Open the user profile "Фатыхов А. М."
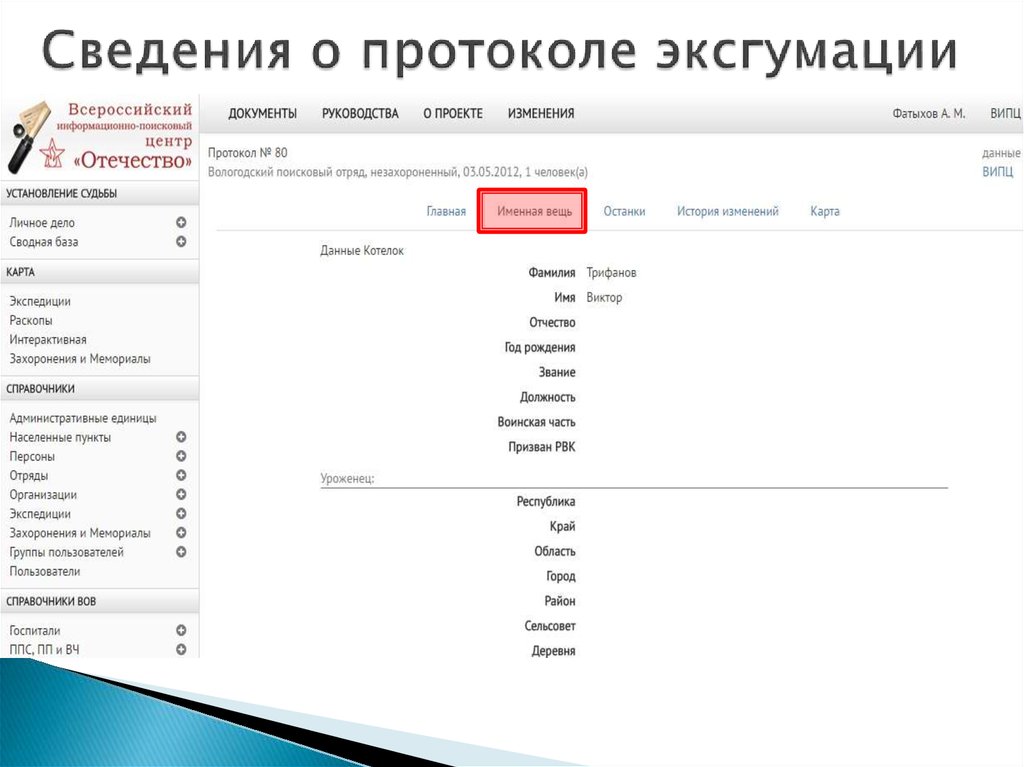The height and width of the screenshot is (767, 1024). pos(930,113)
